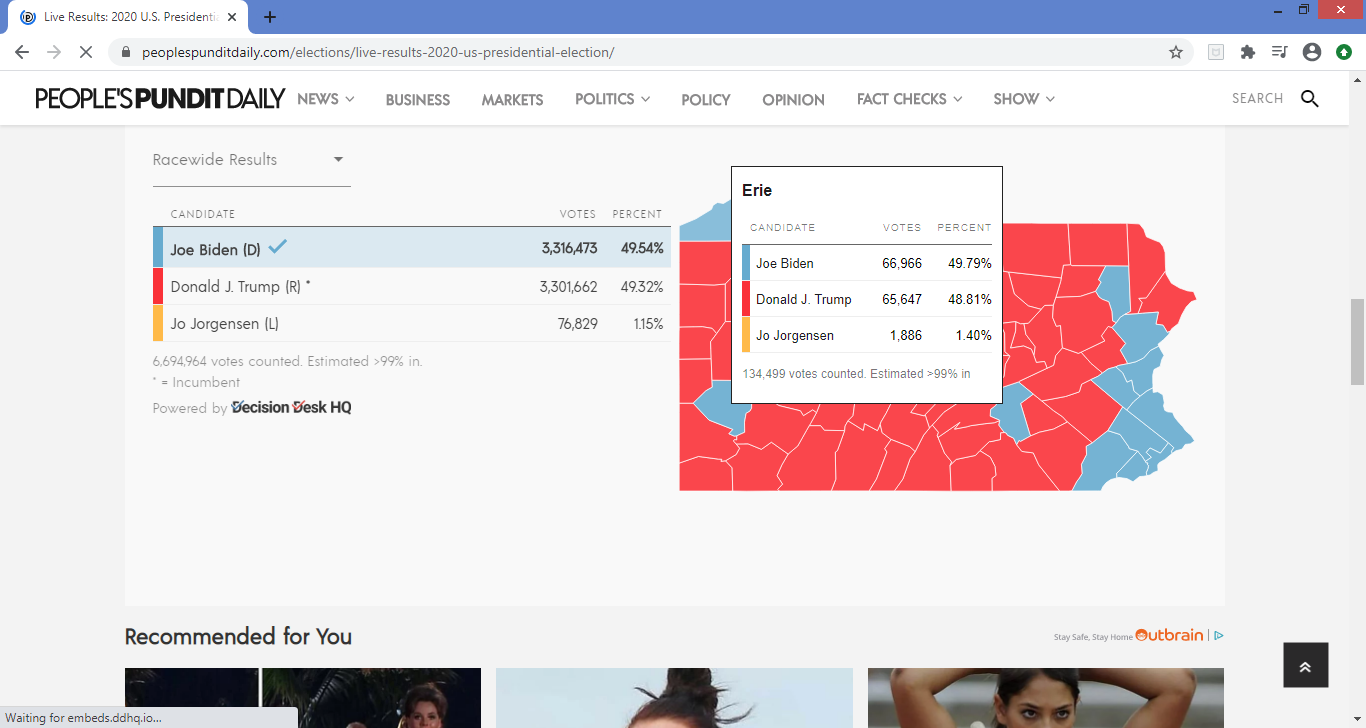
Task: Click the 6,694,964 votes counted note
Action: point(287,361)
